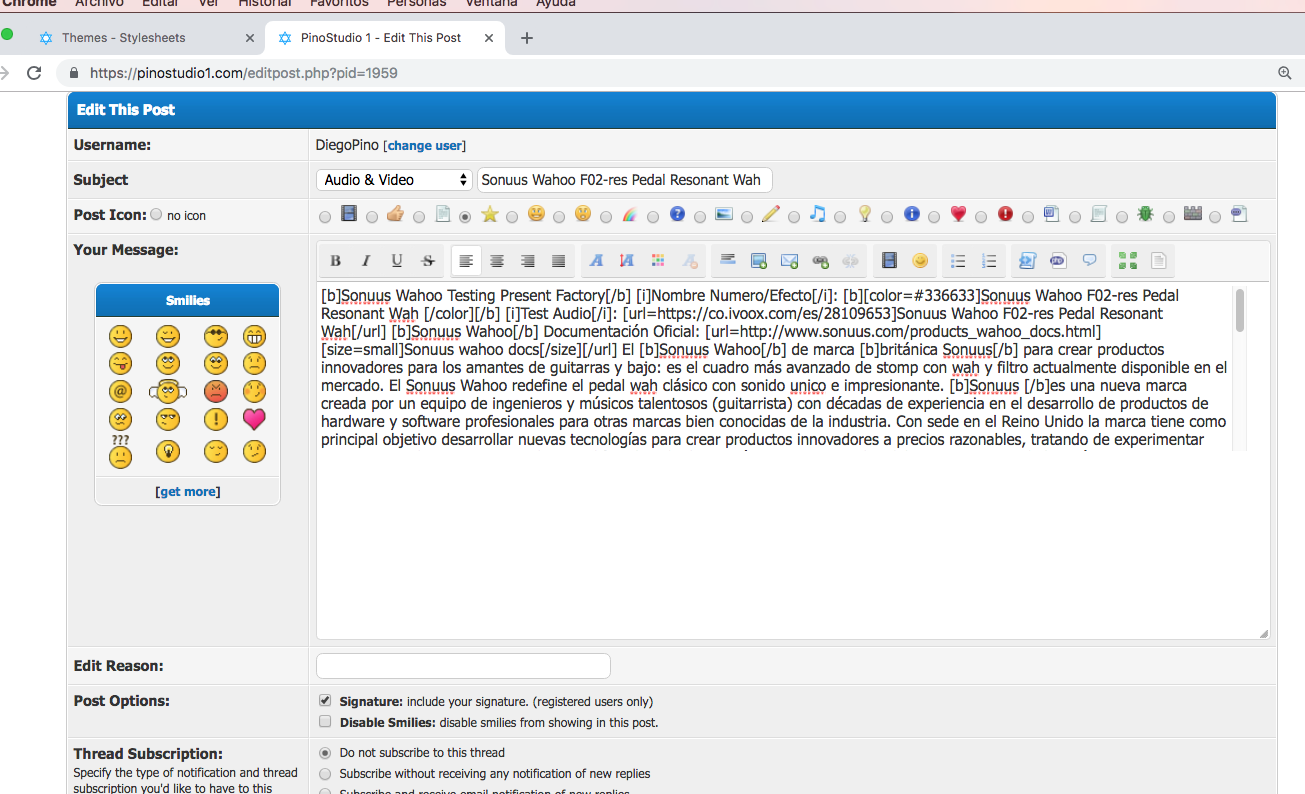Insert a PHP code block
Screen dimensions: 1305x794
[1058, 261]
